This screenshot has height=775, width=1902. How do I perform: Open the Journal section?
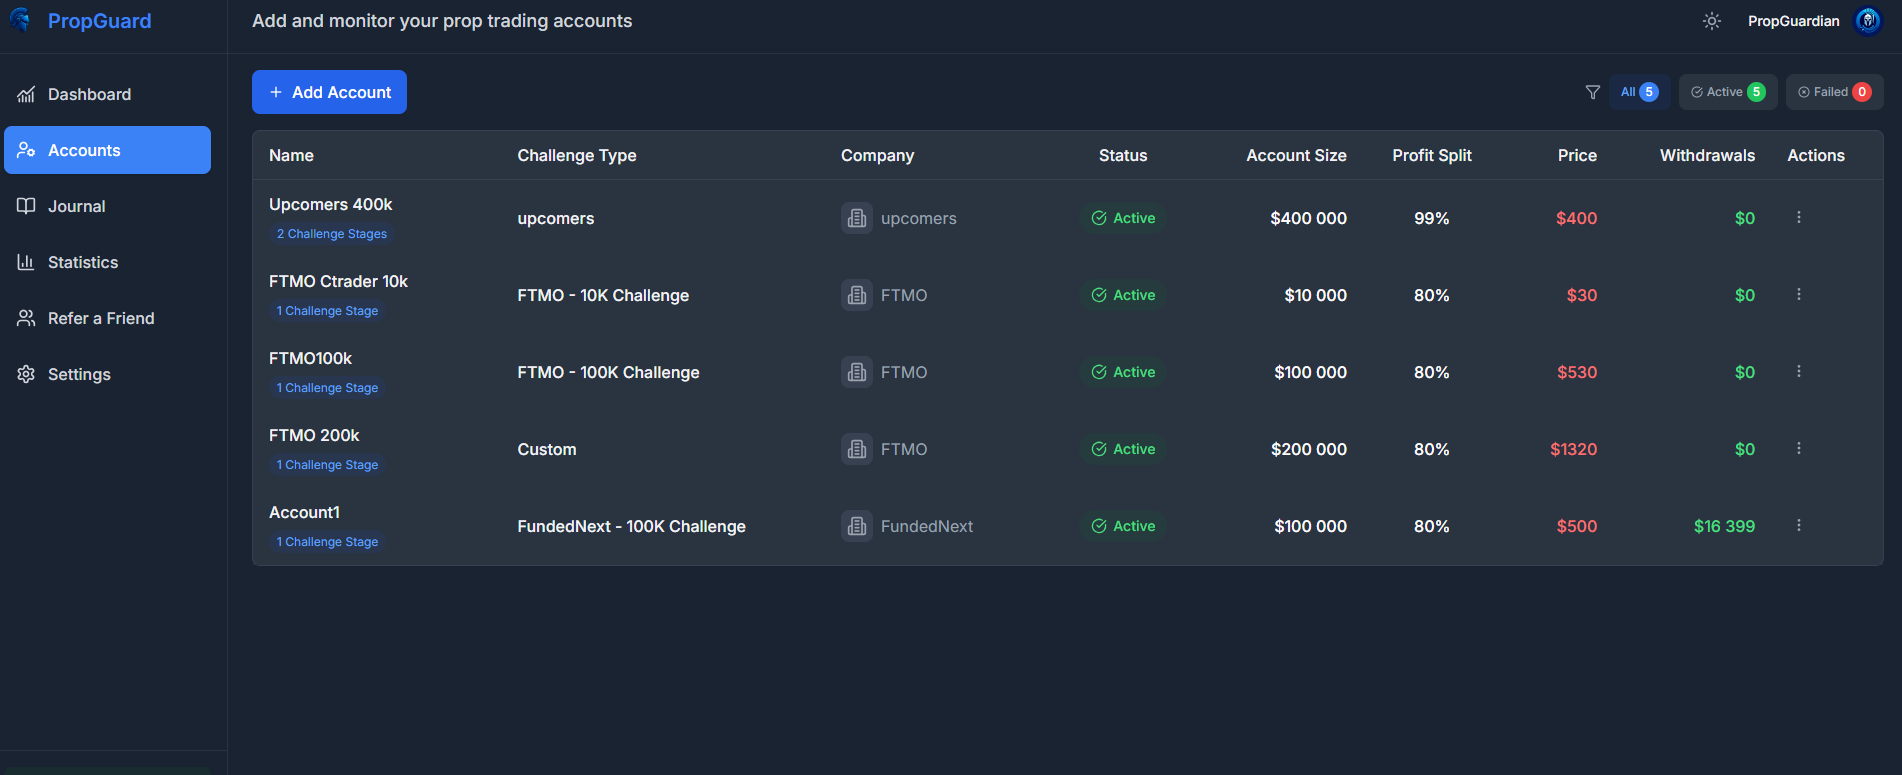[107, 206]
